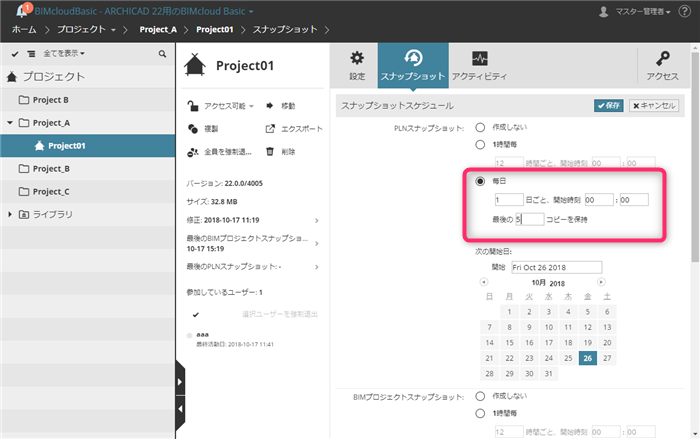
Task: Toggle the checkmark select-all icon in sidebar
Action: (x=15, y=54)
